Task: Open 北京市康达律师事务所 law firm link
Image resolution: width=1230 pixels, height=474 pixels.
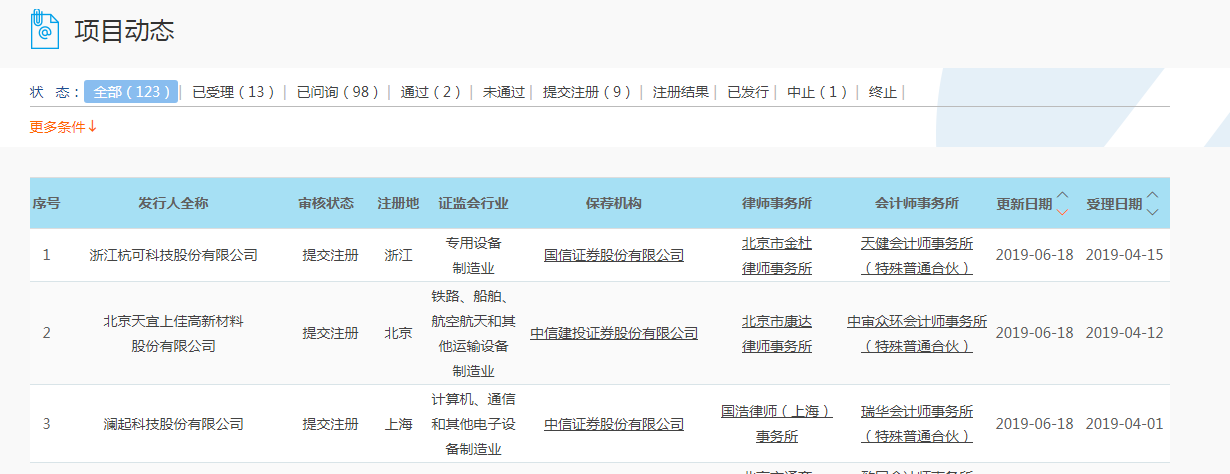Action: (x=777, y=333)
